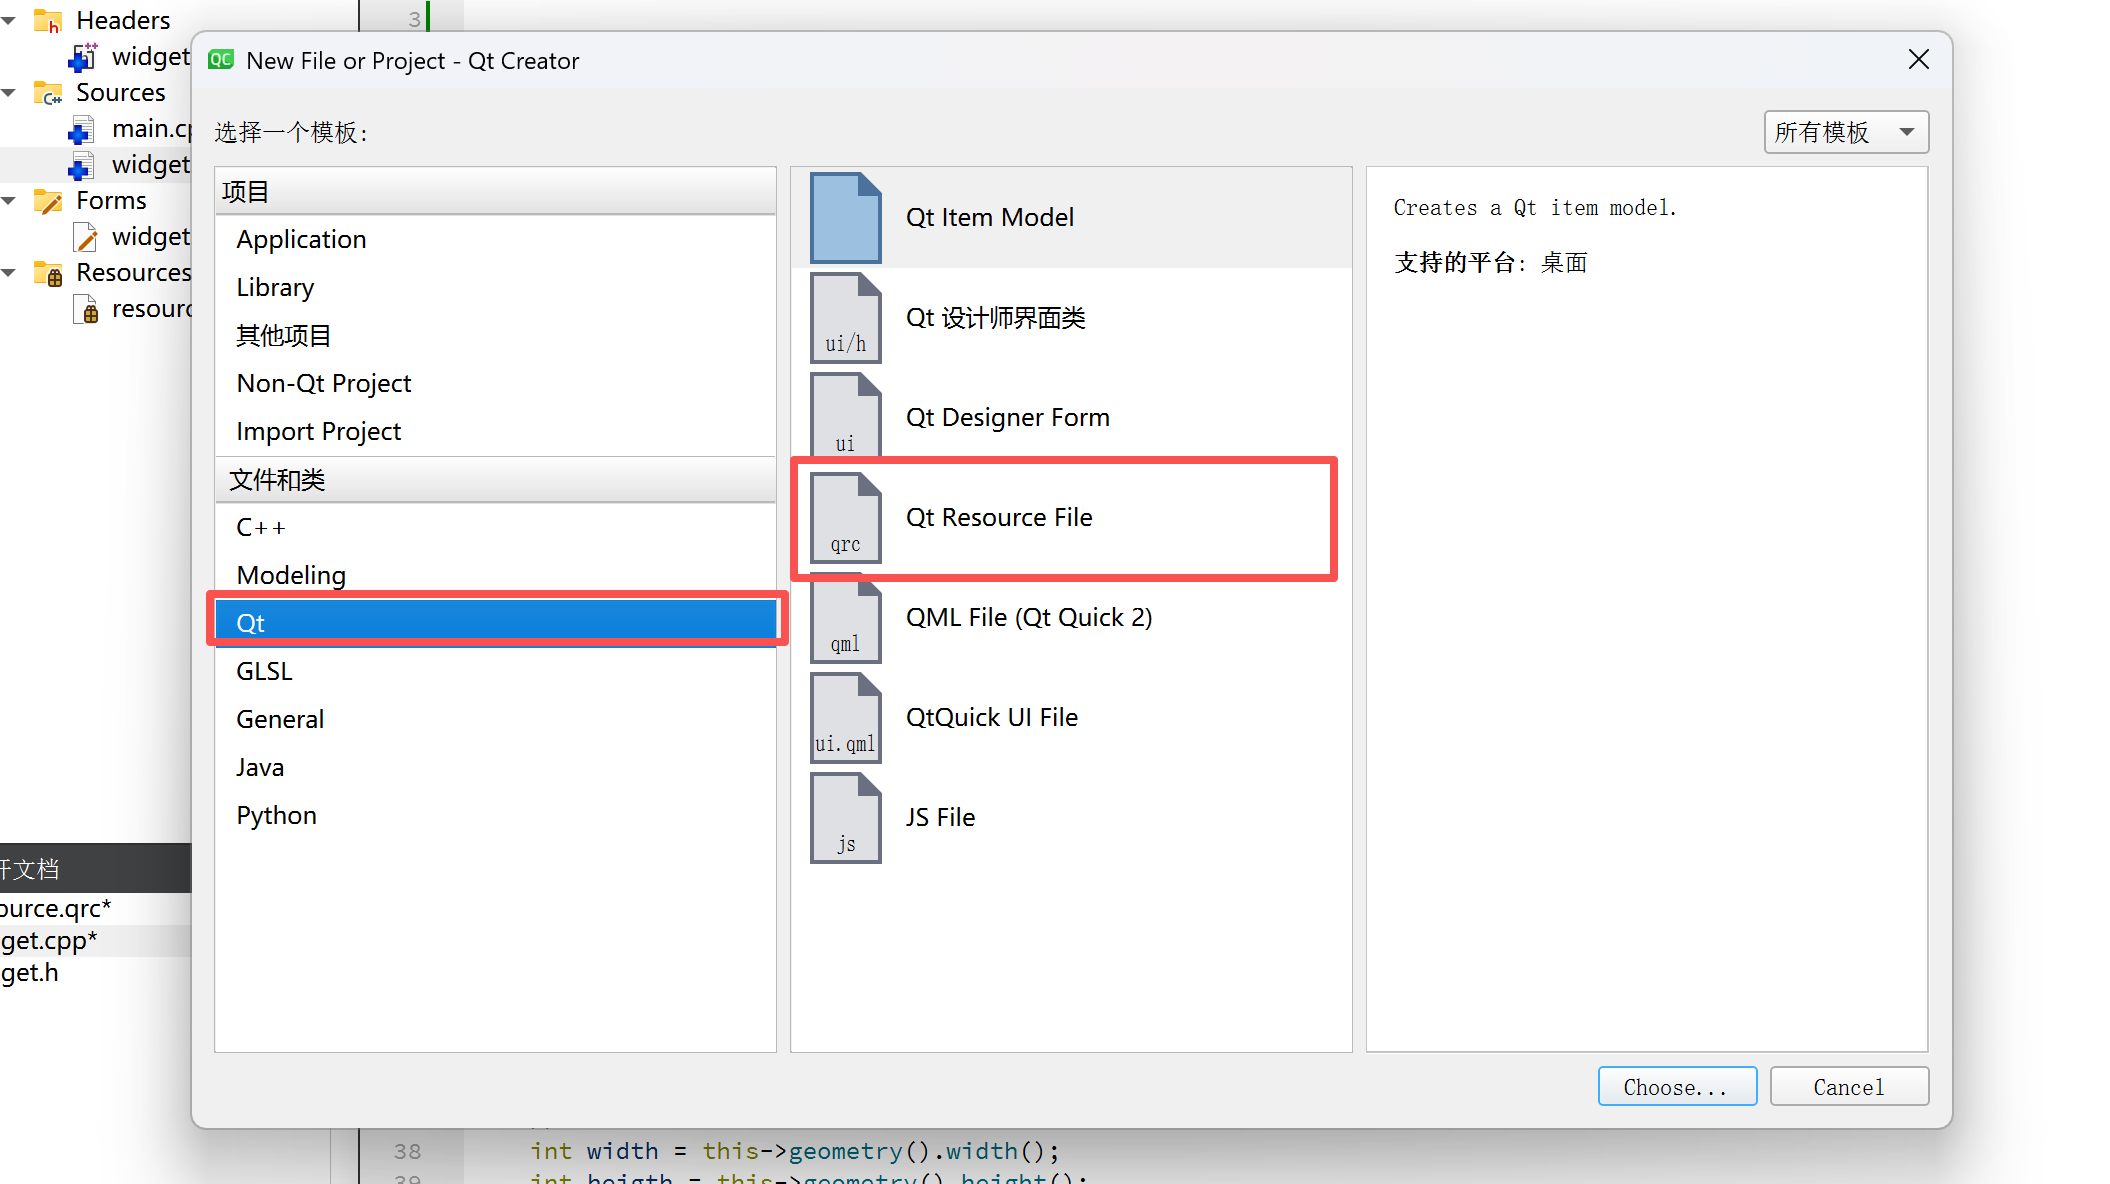
Task: Click the ui/h Qt designer class icon
Action: [845, 318]
